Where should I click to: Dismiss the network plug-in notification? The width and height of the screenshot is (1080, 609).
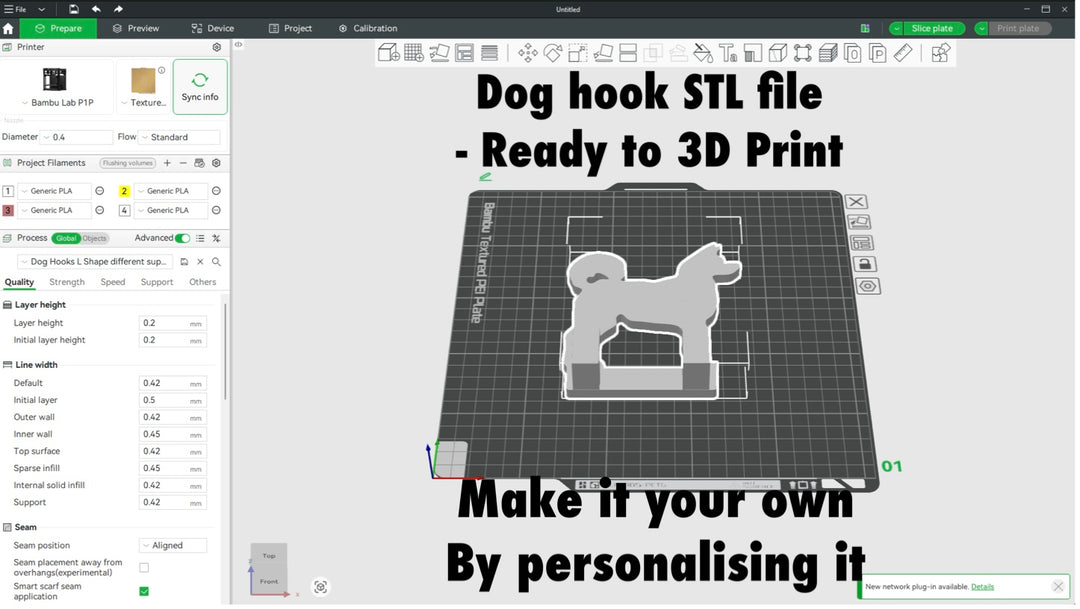tap(1058, 587)
